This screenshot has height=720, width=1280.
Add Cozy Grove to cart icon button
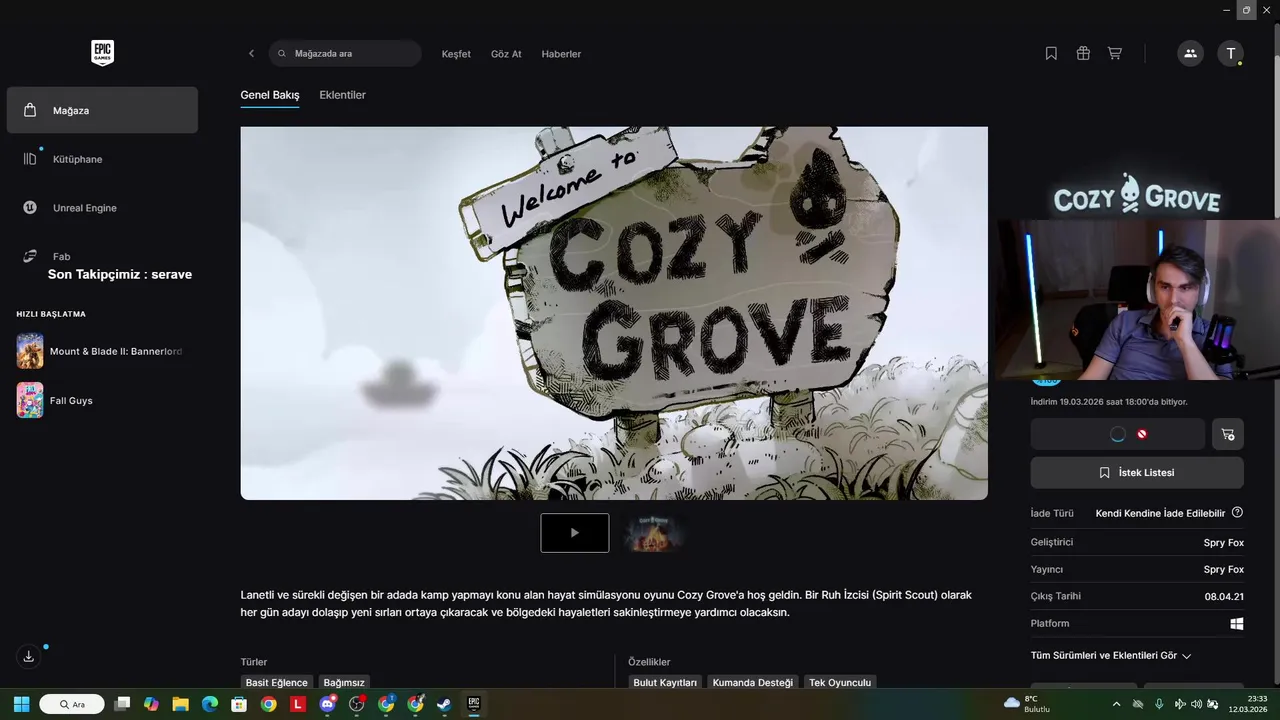1228,434
